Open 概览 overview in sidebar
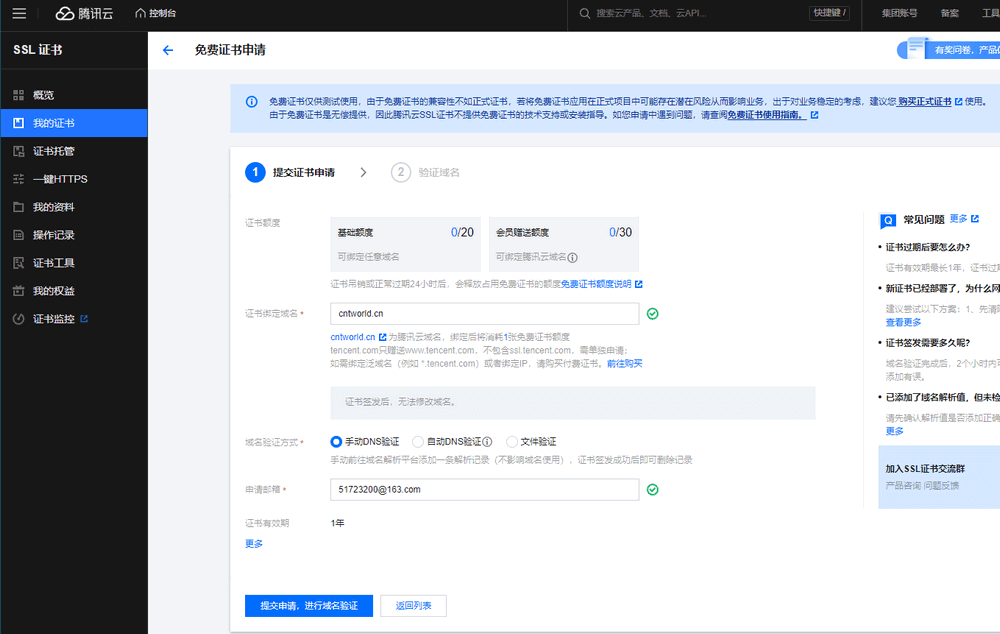 [x=43, y=95]
